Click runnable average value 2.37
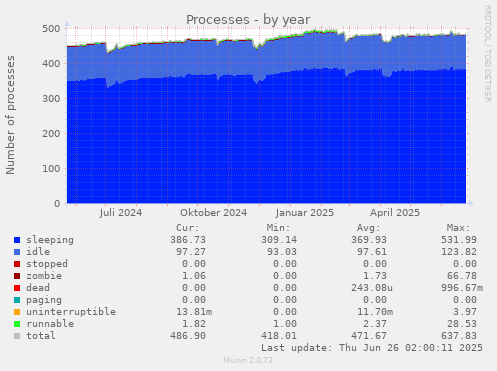Screen dimensions: 497x371 [x=375, y=324]
